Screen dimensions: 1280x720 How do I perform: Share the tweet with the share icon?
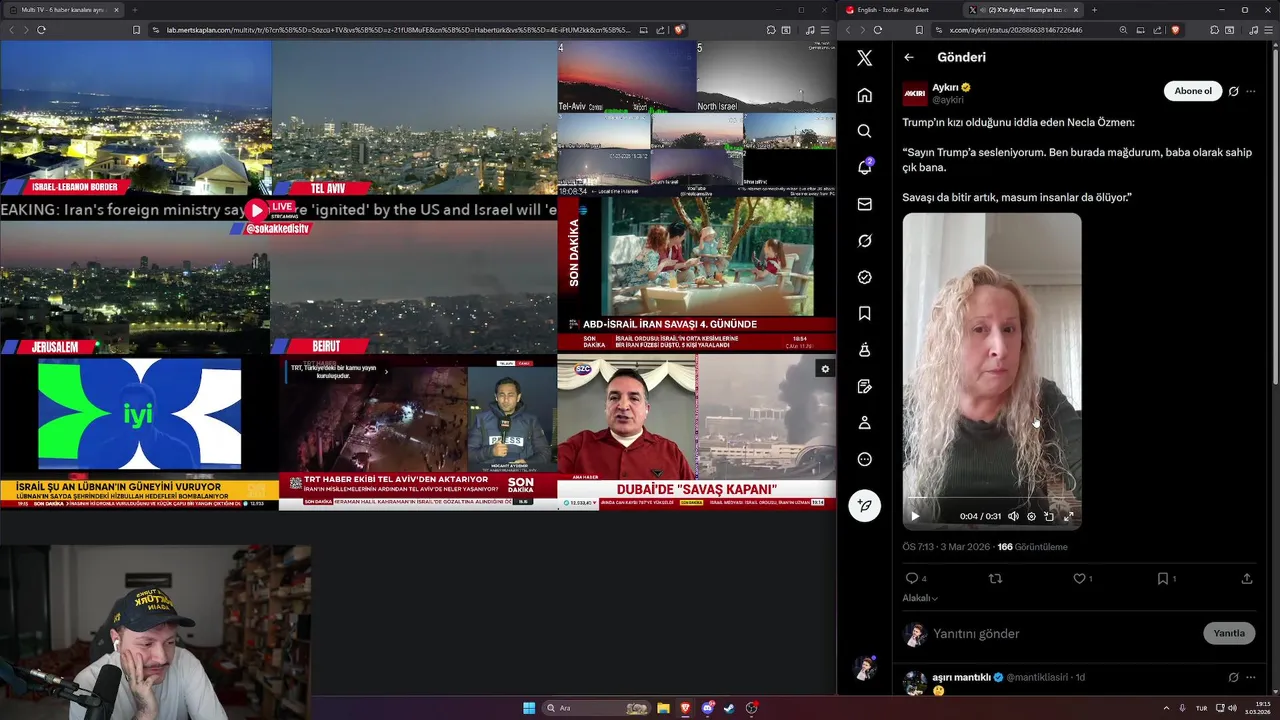click(1247, 578)
